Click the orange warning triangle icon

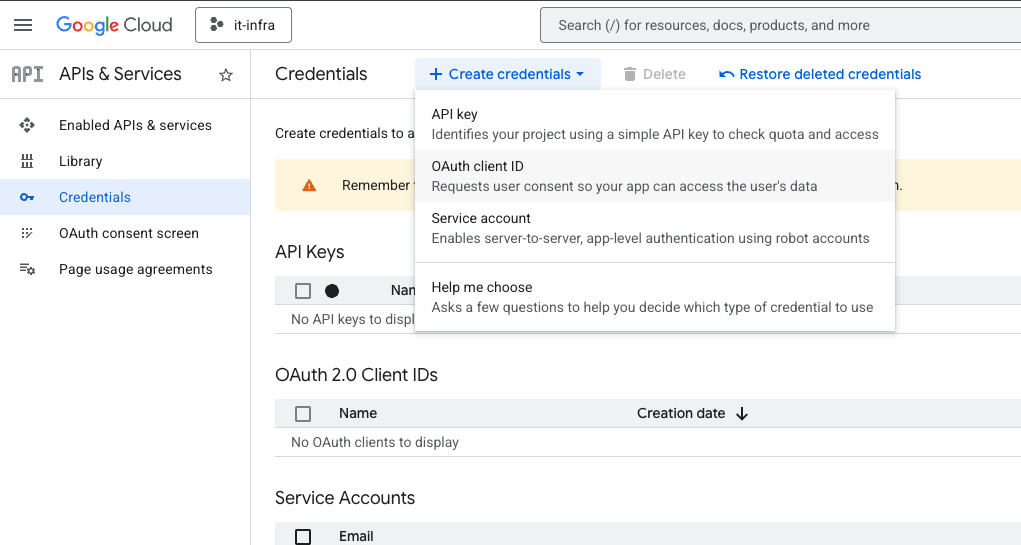309,186
